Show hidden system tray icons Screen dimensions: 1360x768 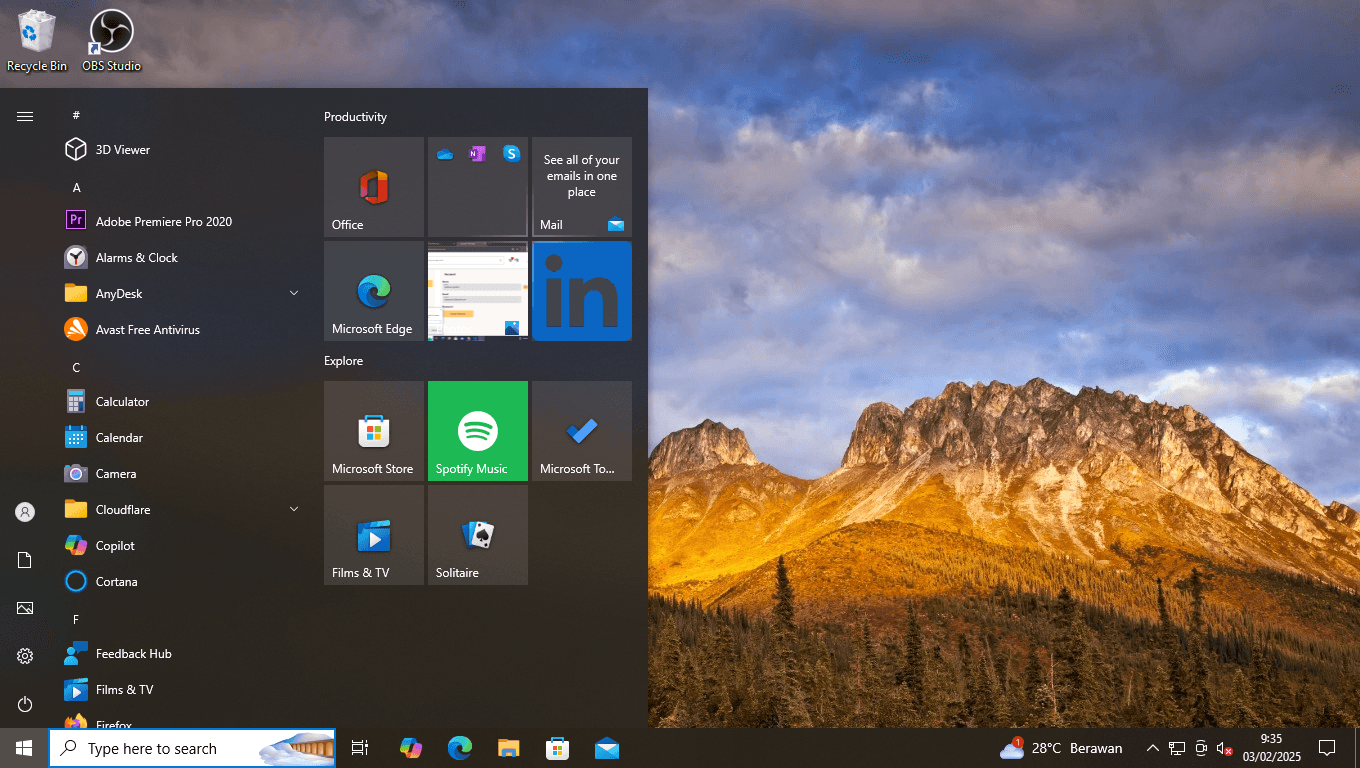1152,748
